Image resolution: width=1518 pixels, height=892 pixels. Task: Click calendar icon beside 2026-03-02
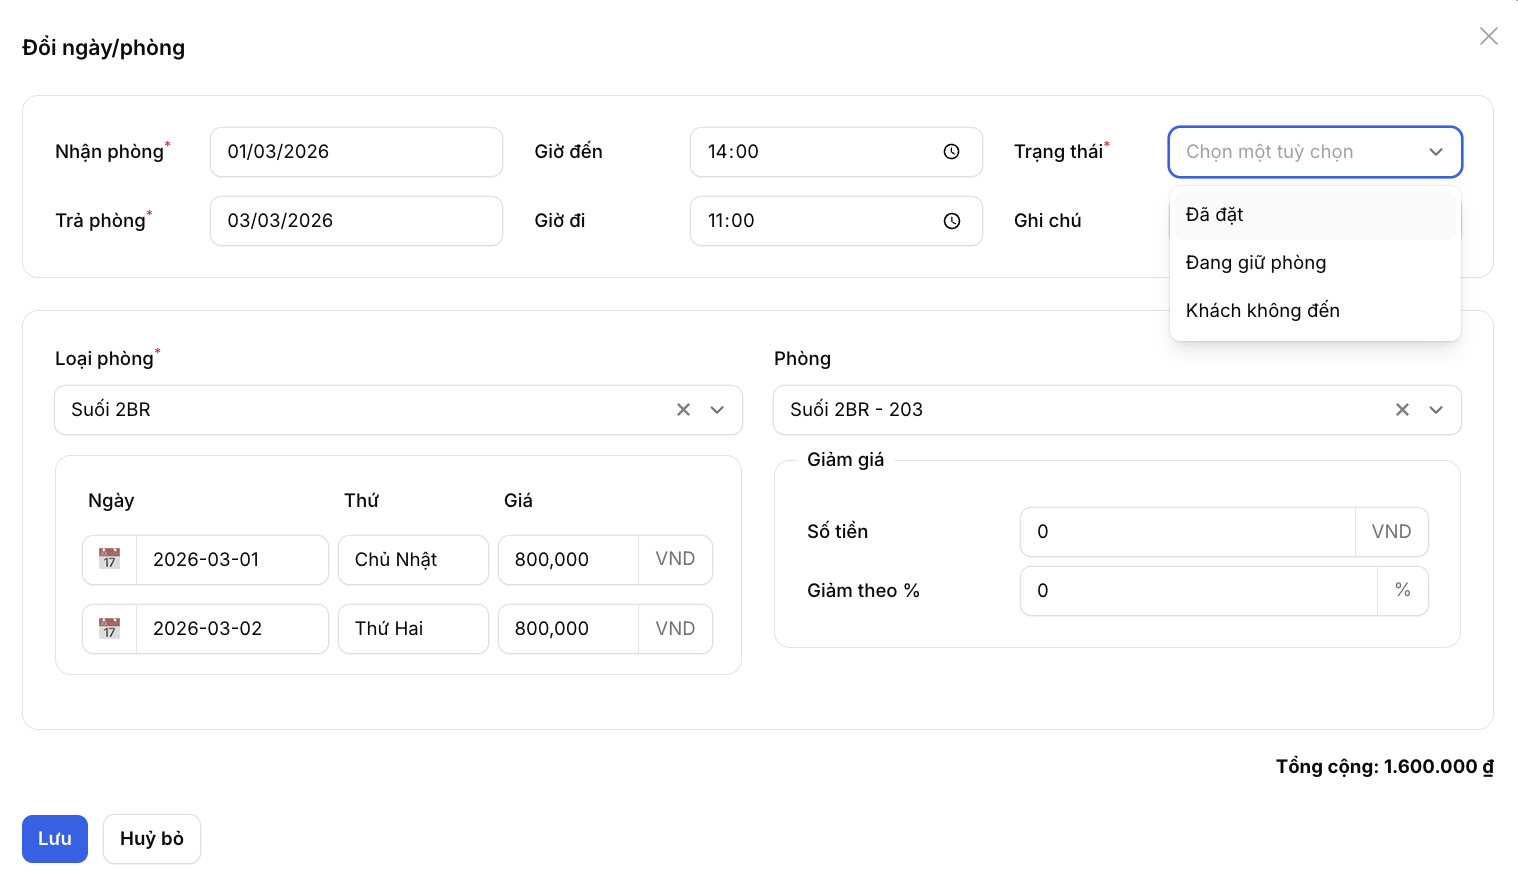[x=110, y=628]
